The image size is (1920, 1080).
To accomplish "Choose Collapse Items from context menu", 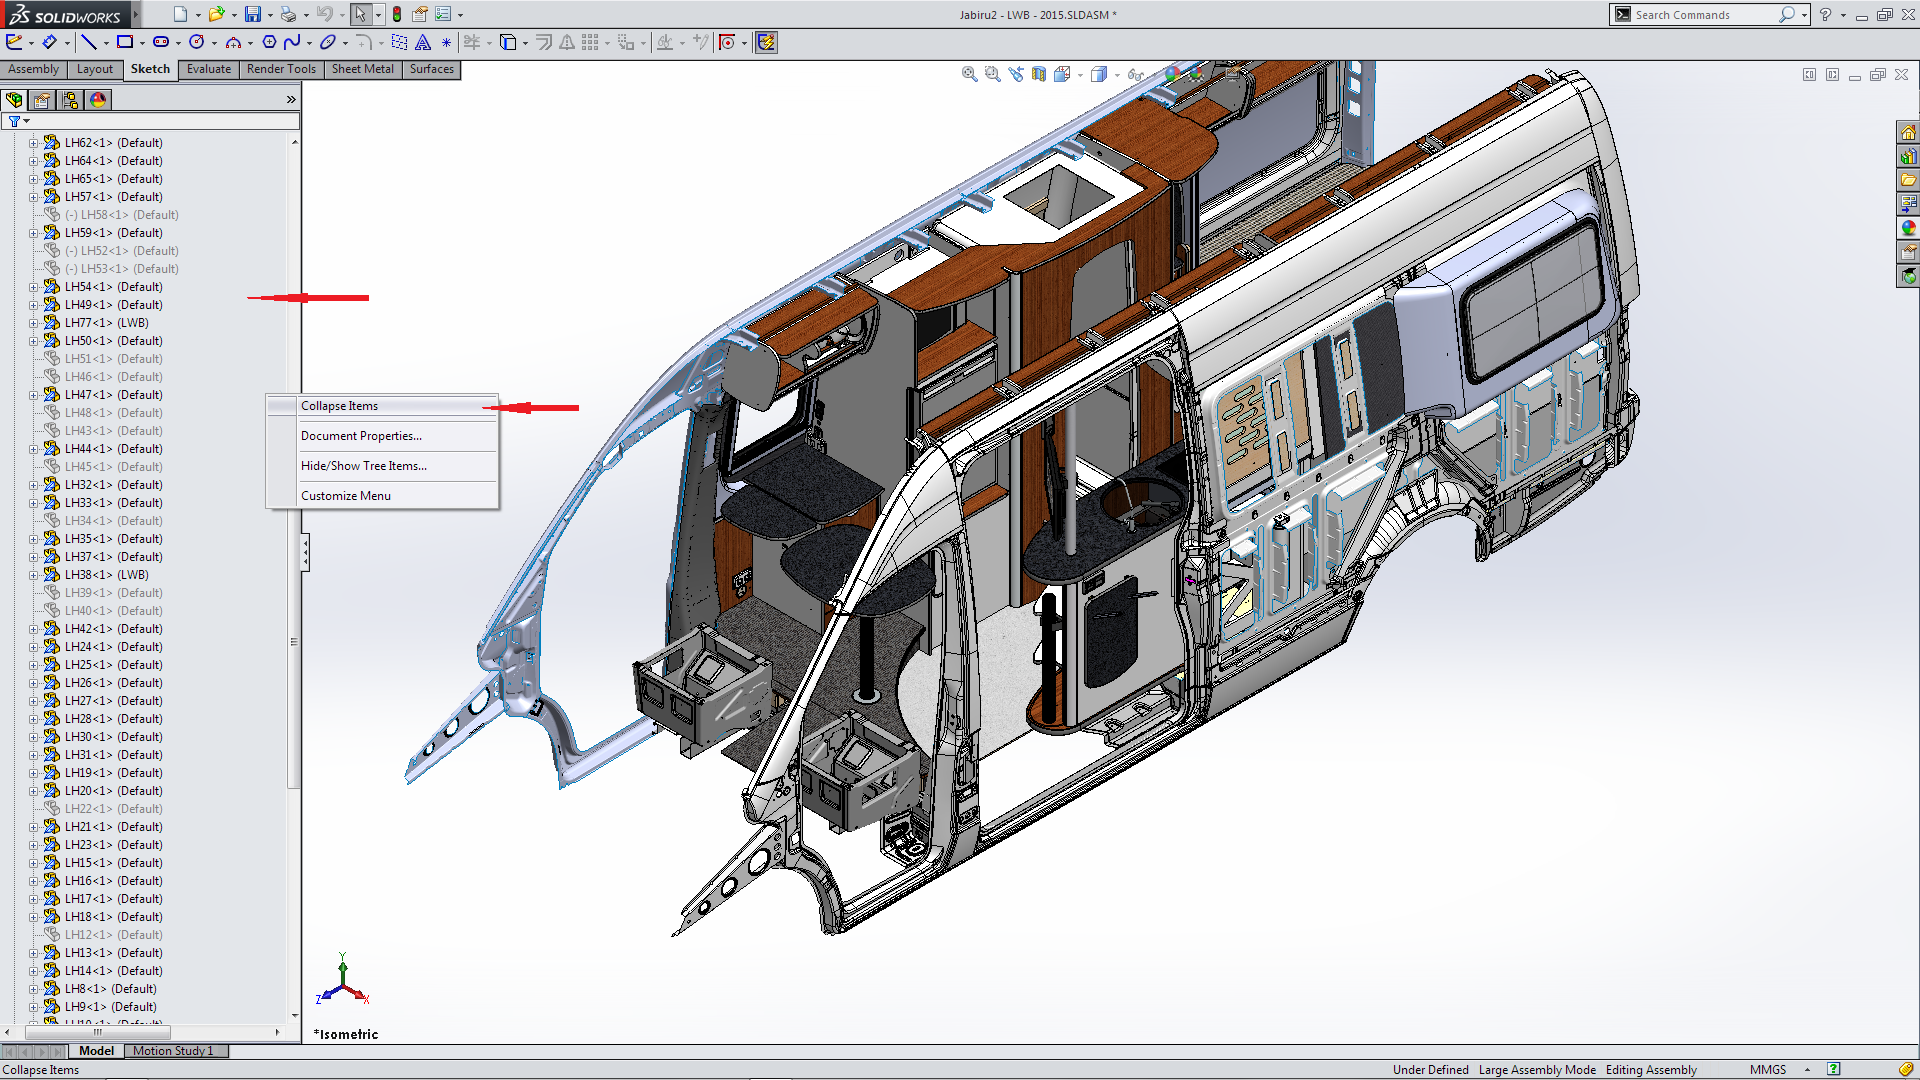I will click(x=340, y=406).
